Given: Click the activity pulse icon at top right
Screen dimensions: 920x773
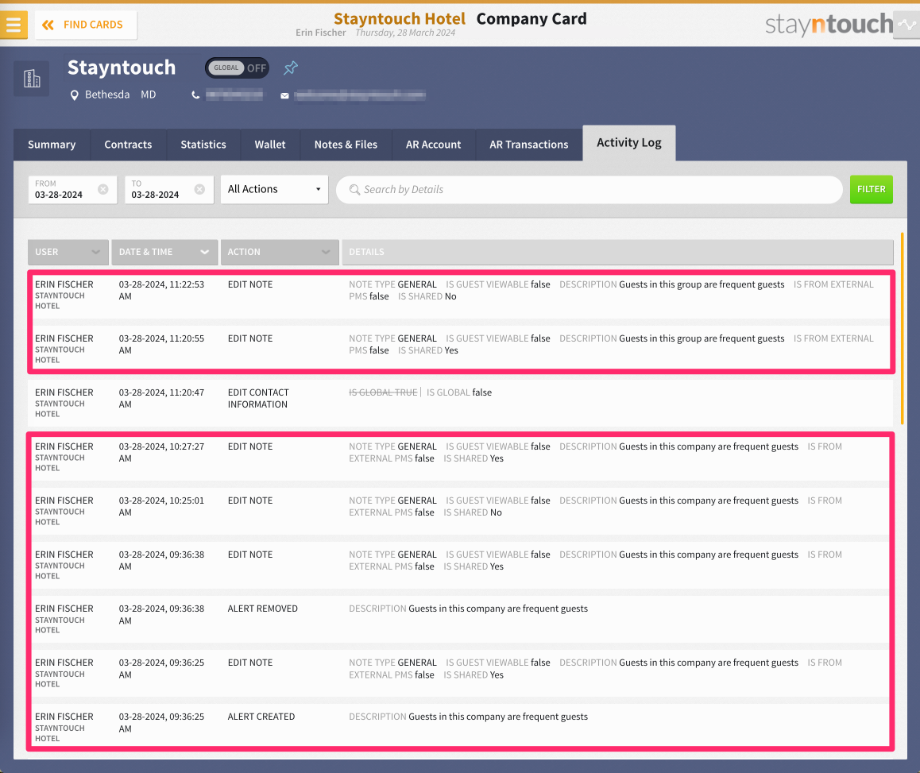Looking at the screenshot, I should coord(907,25).
